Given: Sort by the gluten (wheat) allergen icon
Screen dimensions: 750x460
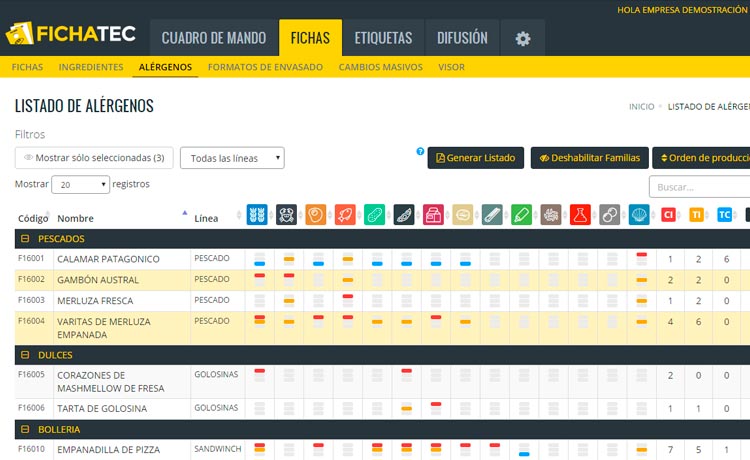Looking at the screenshot, I should [257, 215].
